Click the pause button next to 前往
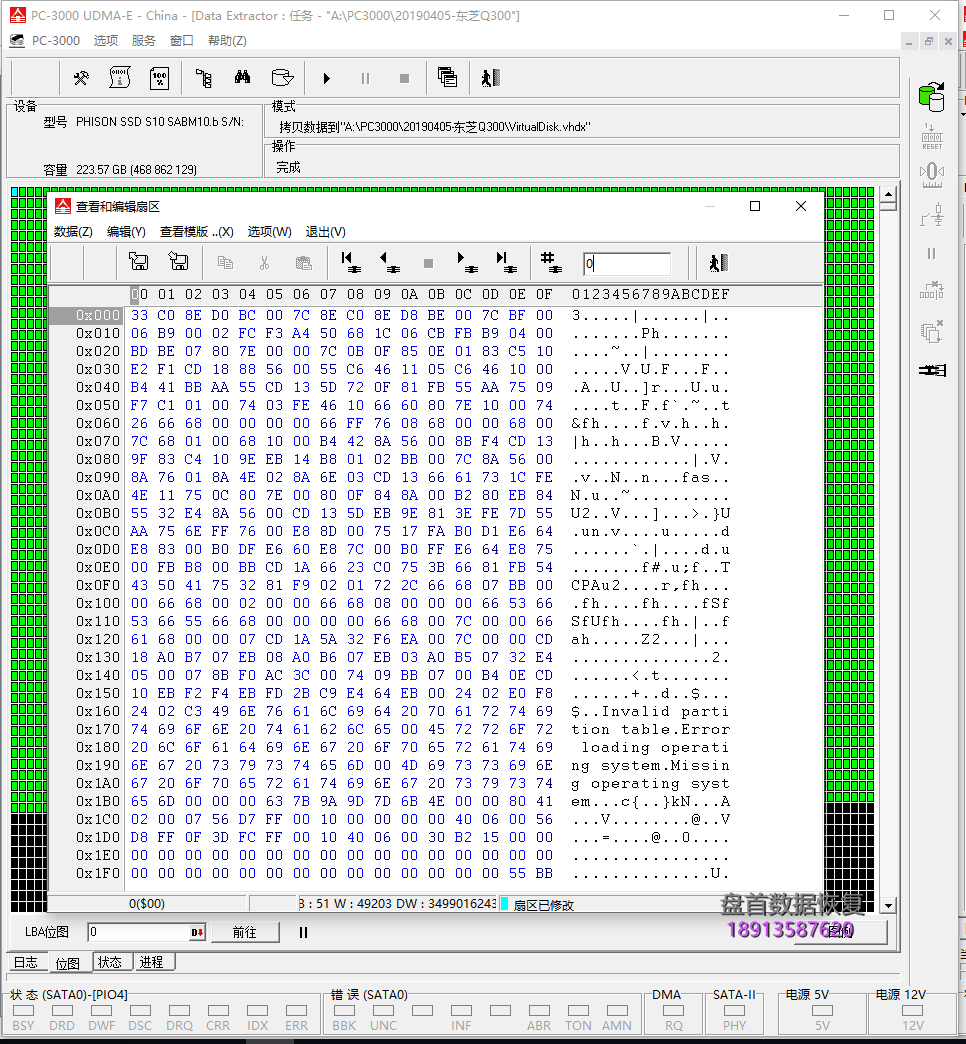The width and height of the screenshot is (966, 1044). 304,932
